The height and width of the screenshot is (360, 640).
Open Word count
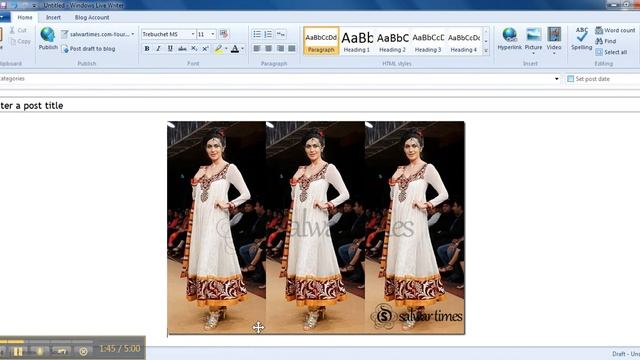pyautogui.click(x=615, y=30)
